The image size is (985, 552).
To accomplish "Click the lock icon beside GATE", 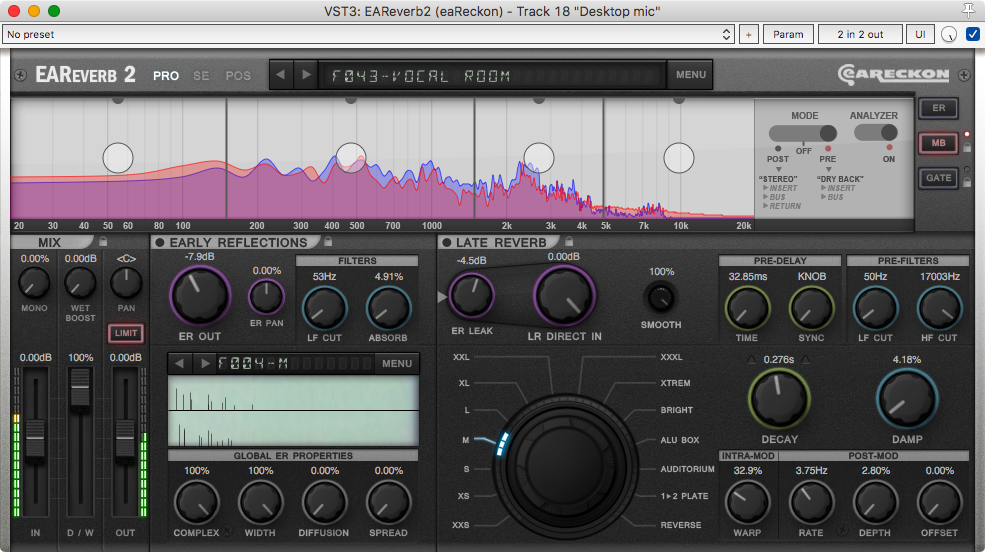I will coord(967,181).
